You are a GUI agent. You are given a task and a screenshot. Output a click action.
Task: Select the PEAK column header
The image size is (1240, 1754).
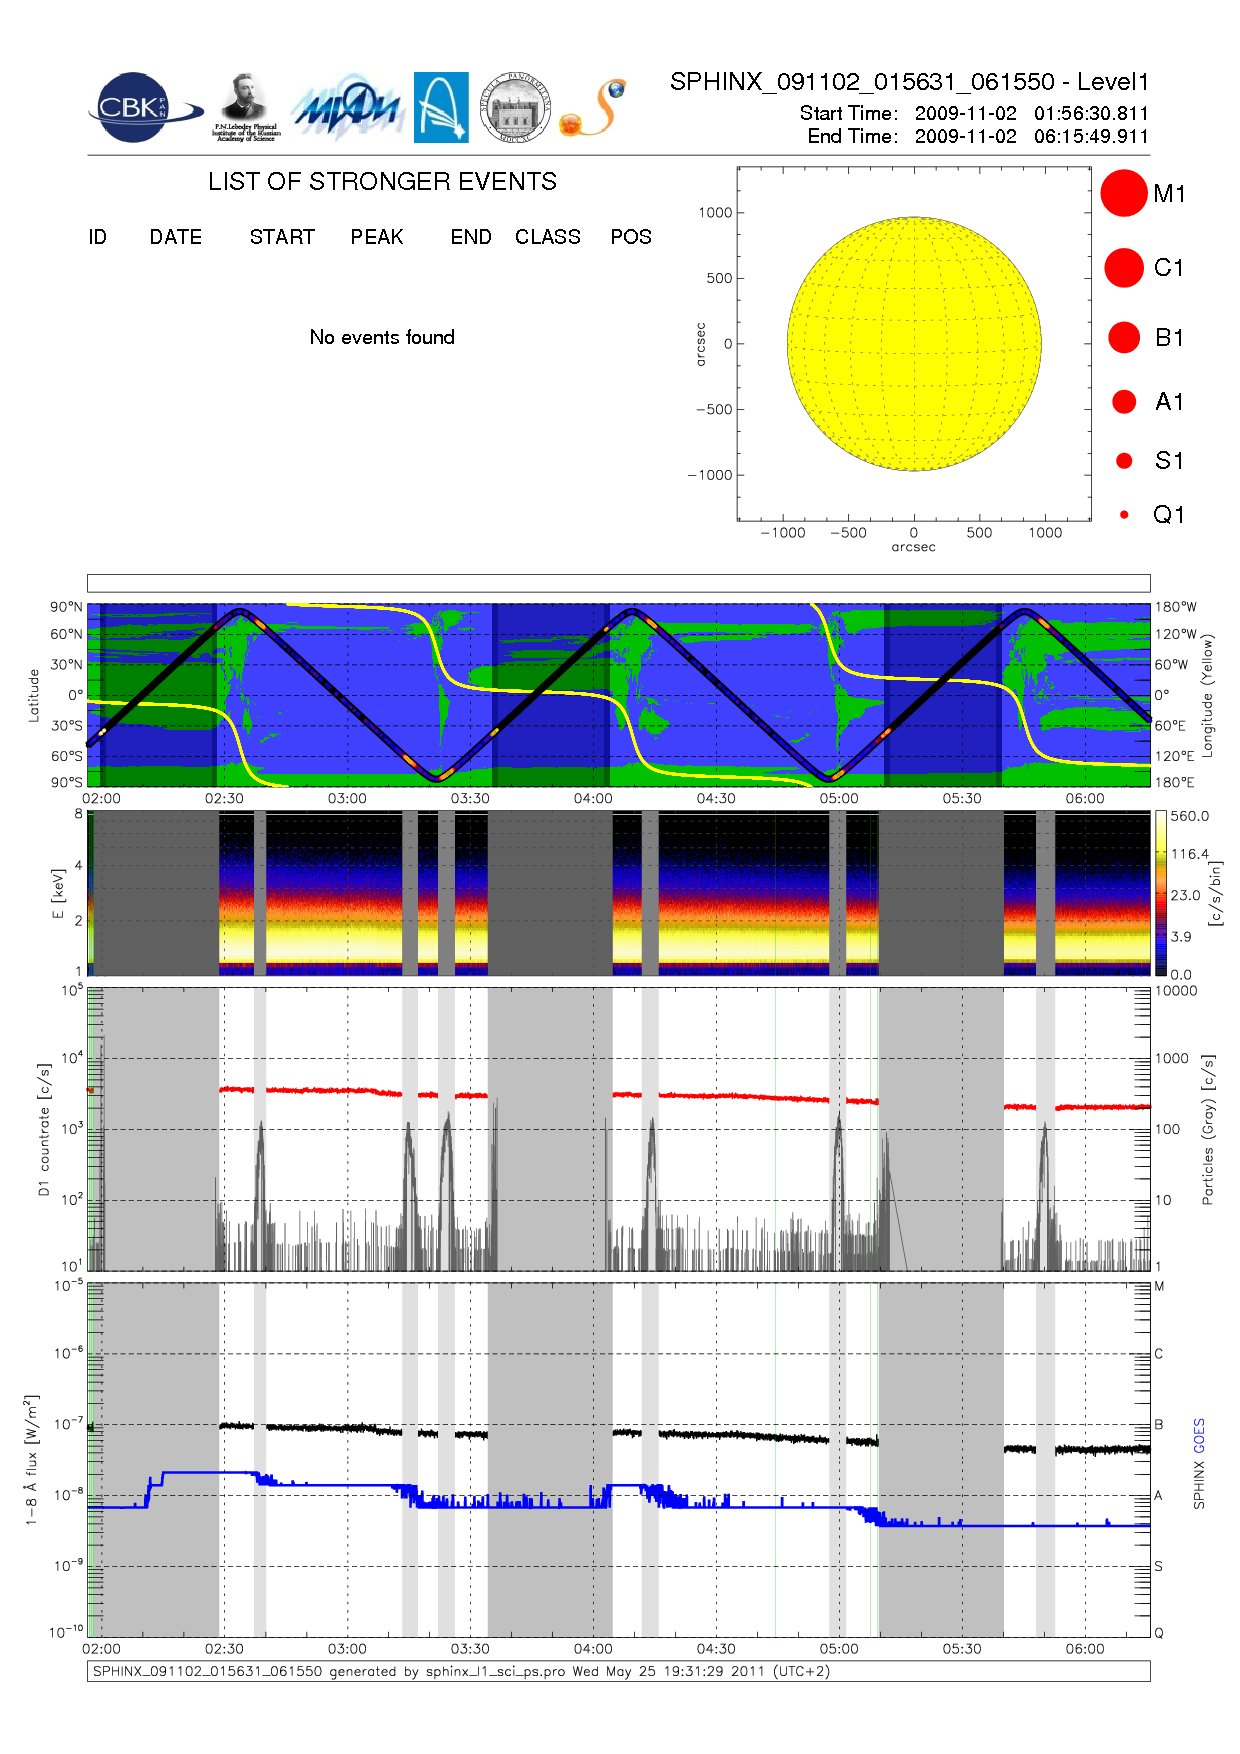pyautogui.click(x=376, y=237)
